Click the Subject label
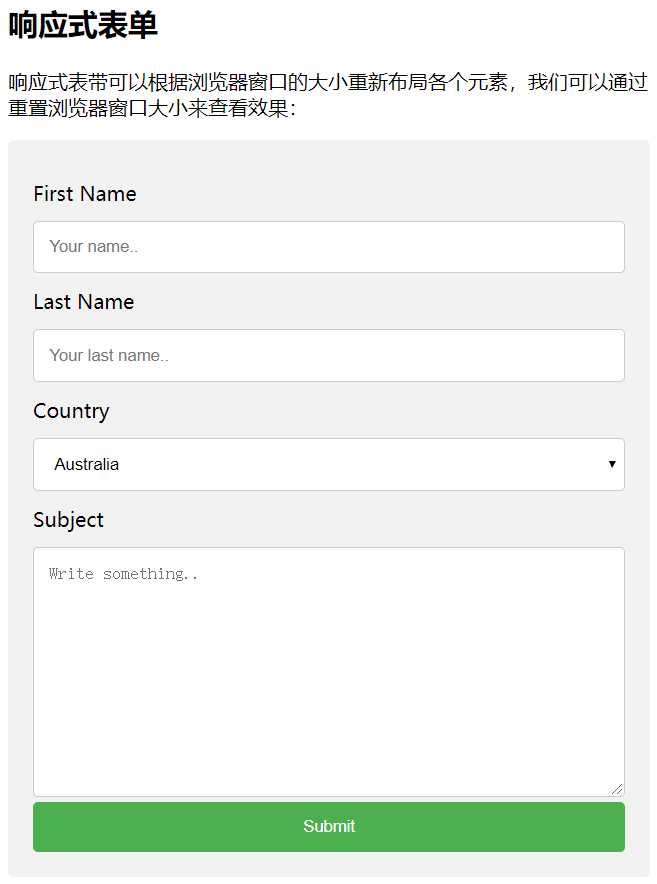Image resolution: width=657 pixels, height=884 pixels. [68, 520]
